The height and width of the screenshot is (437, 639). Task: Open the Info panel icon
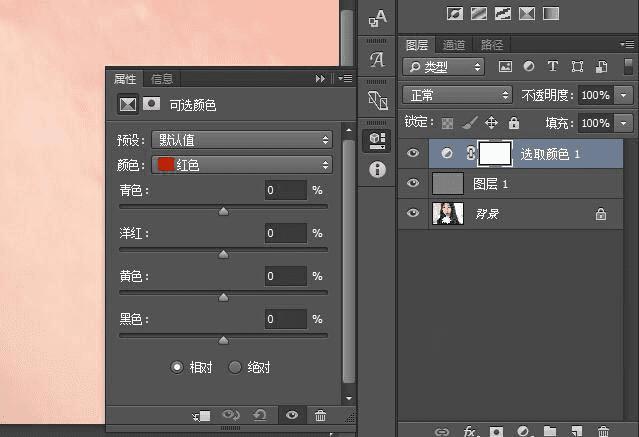pos(377,169)
